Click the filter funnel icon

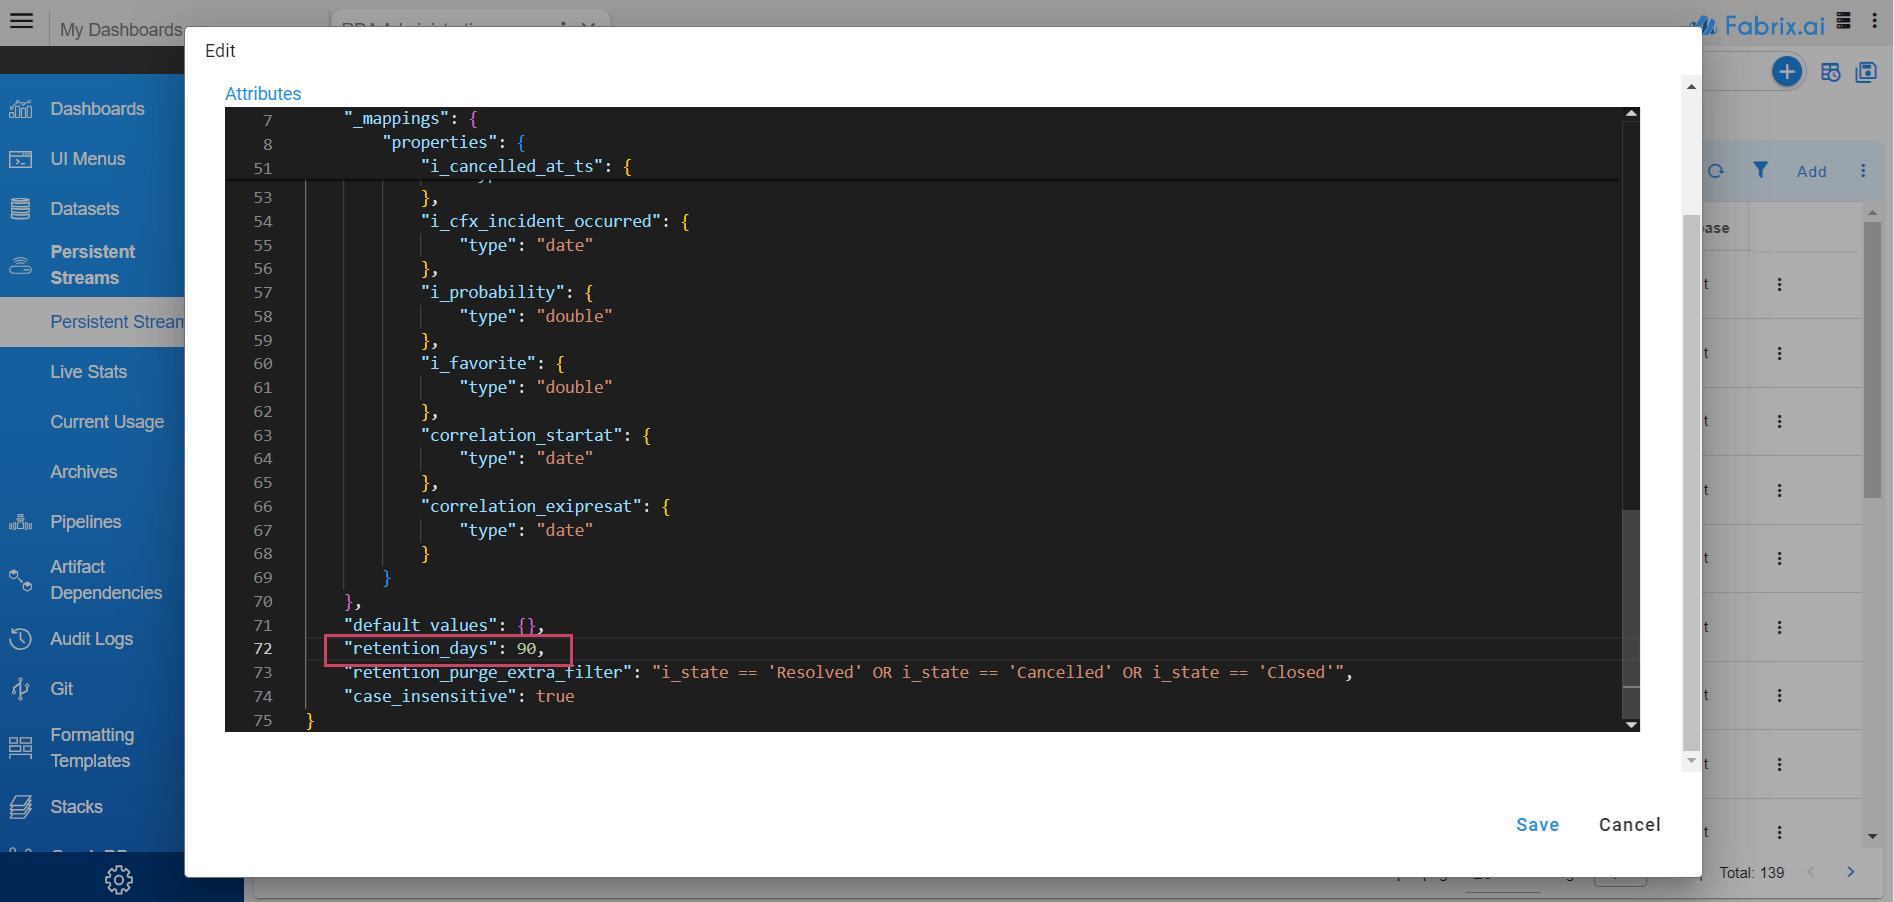tap(1760, 171)
